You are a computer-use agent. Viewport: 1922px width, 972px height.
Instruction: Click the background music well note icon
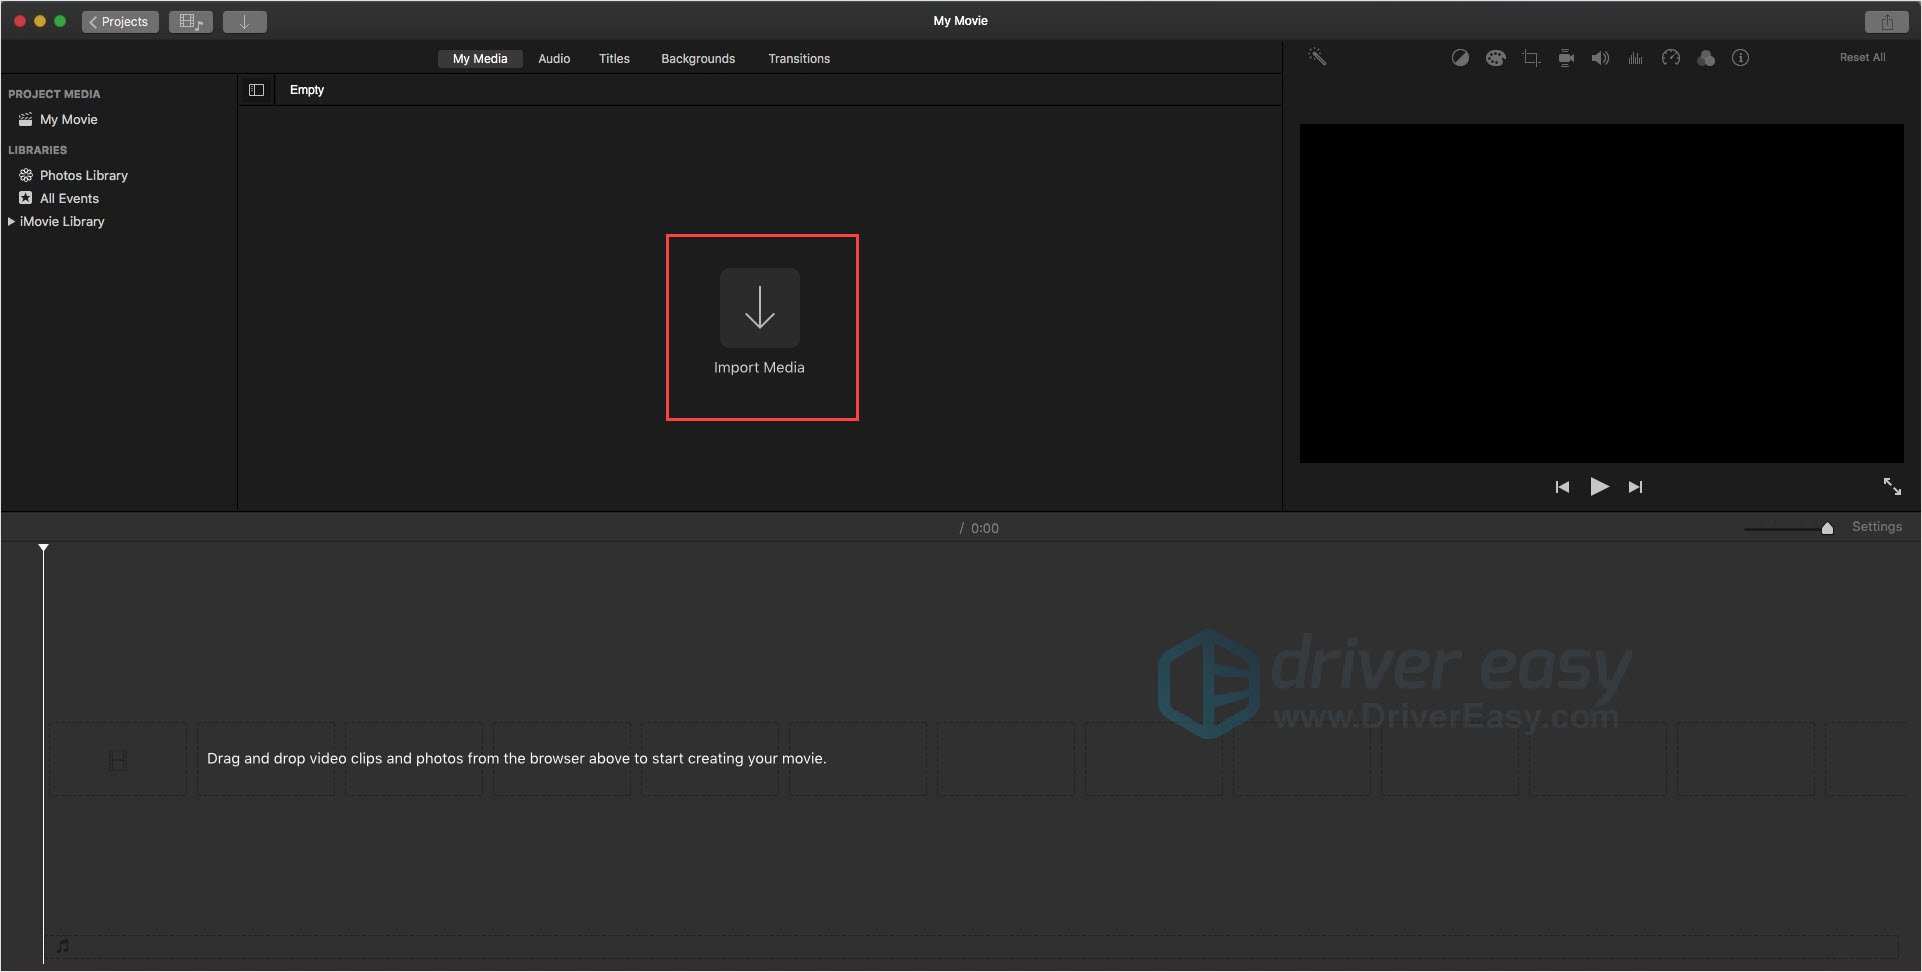tap(63, 945)
